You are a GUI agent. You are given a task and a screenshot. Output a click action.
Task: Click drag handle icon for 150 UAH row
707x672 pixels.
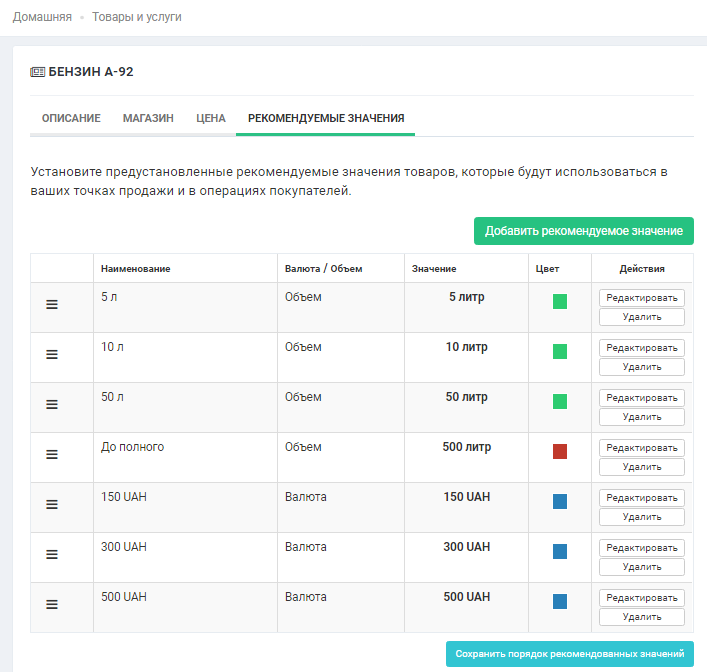coord(52,504)
